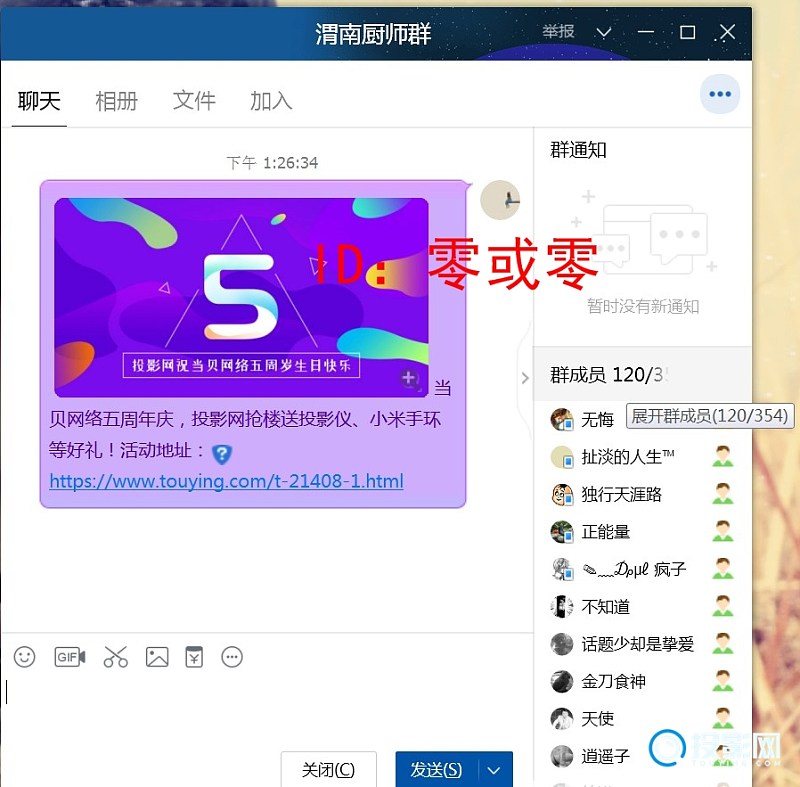This screenshot has height=787, width=800.
Task: Click the green person icon beside 话题少却是挚爱
Action: [x=723, y=644]
